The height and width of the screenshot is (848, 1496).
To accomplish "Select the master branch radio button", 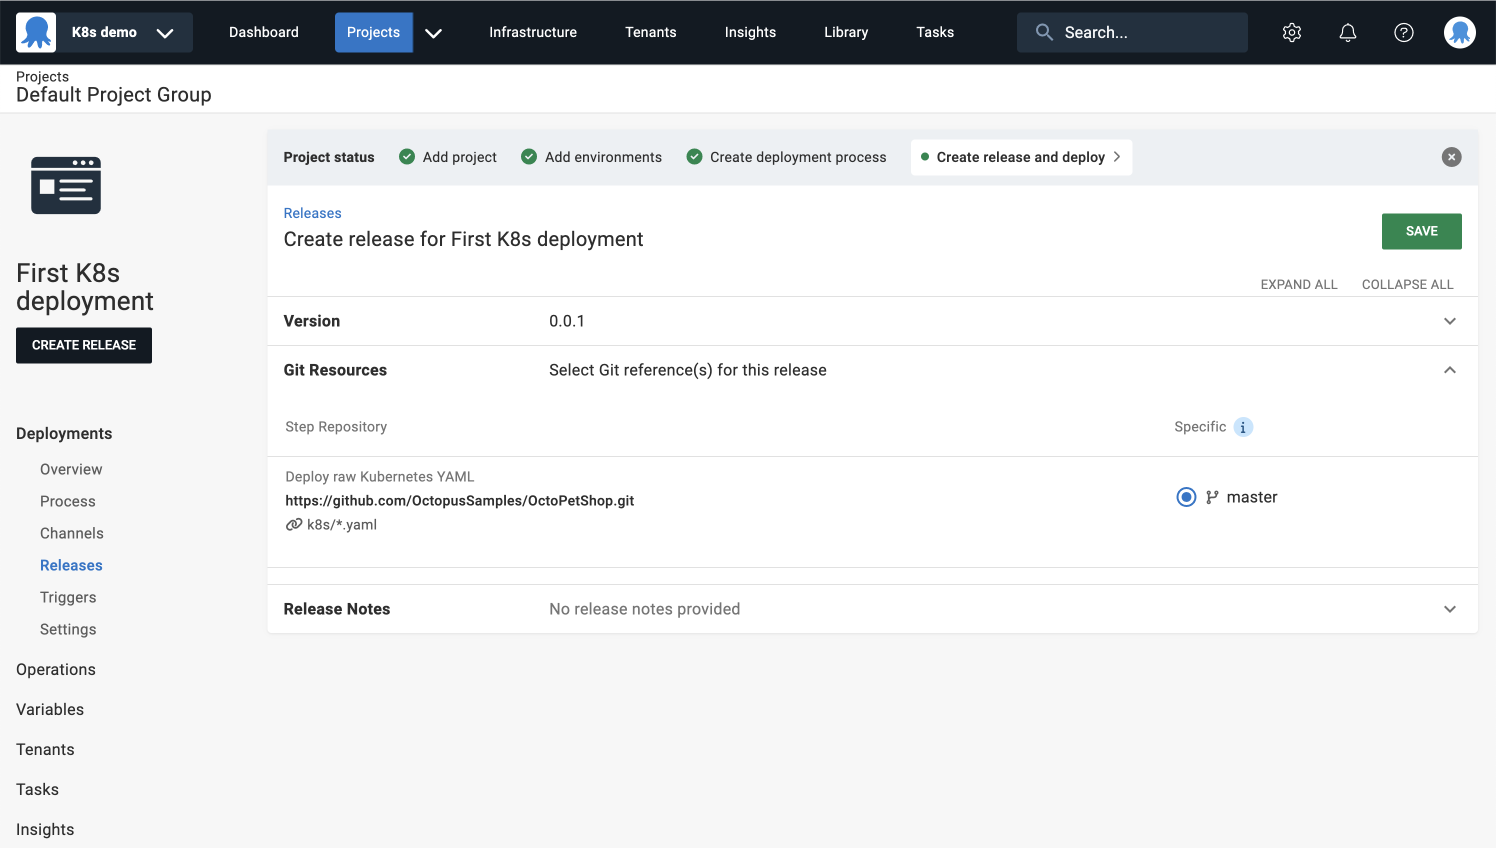I will (x=1186, y=496).
